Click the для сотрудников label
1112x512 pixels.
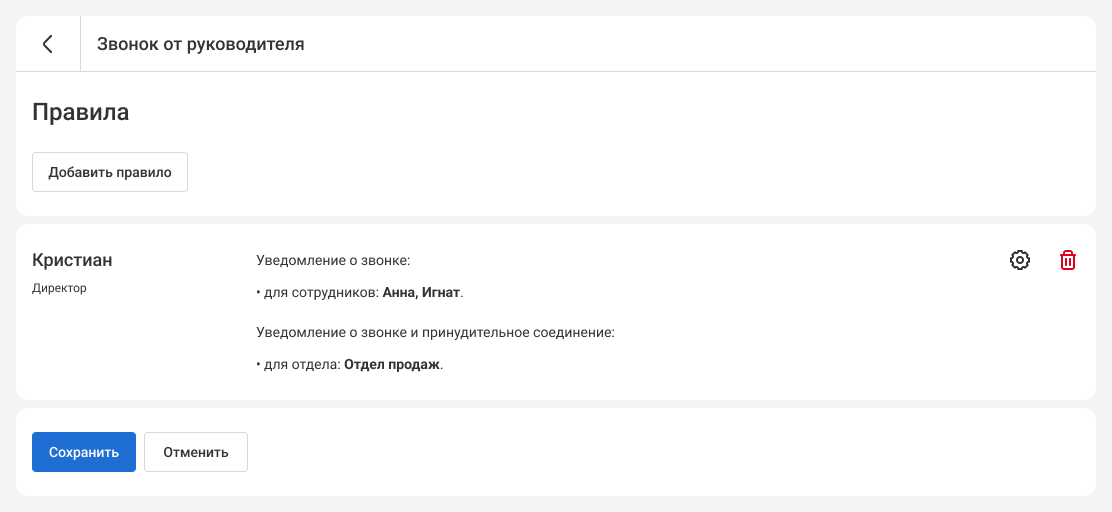(320, 293)
